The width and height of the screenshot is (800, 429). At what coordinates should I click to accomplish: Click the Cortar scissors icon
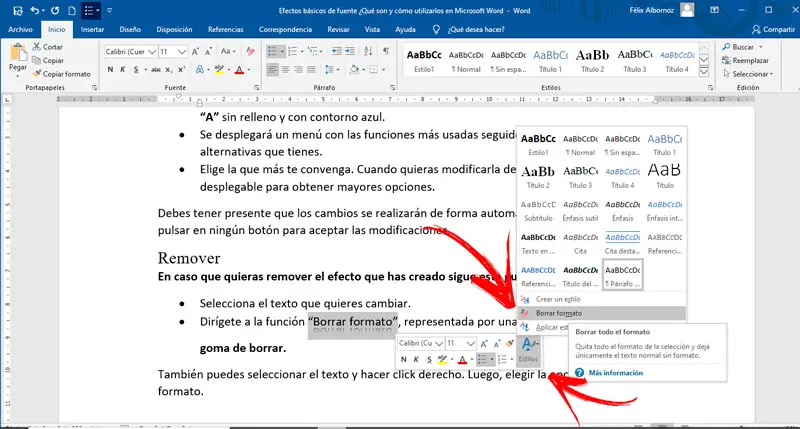pyautogui.click(x=37, y=47)
